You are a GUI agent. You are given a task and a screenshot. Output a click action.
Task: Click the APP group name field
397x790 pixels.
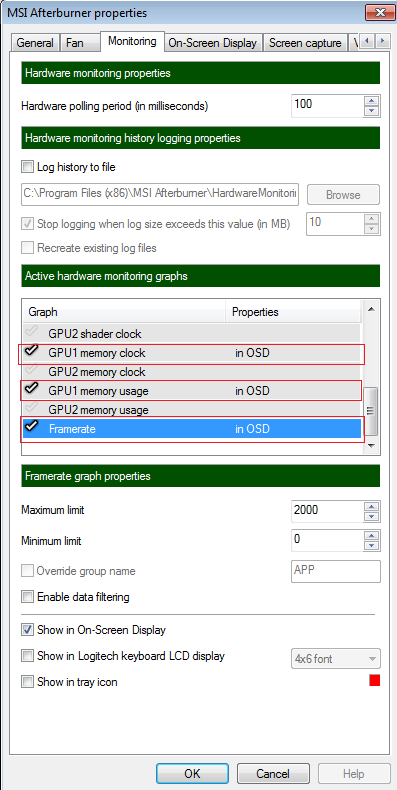pos(336,571)
